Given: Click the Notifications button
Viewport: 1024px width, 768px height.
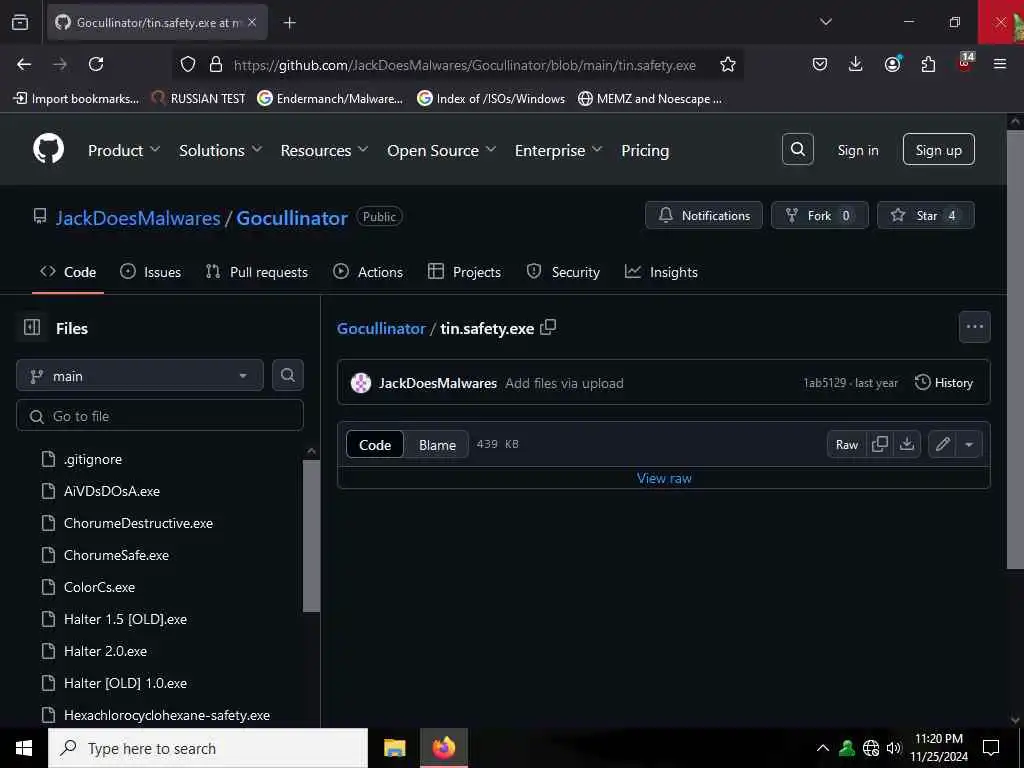Looking at the screenshot, I should pos(703,215).
